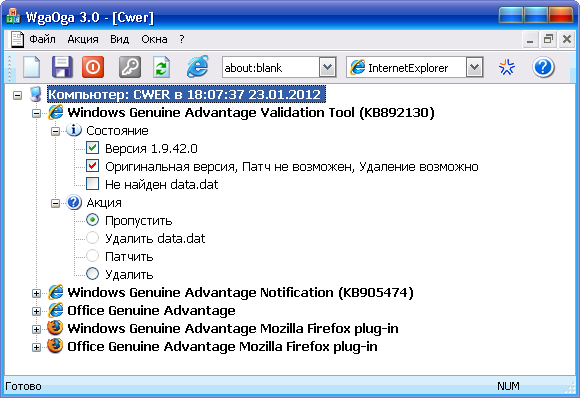Image resolution: width=580 pixels, height=398 pixels.
Task: Open the ? help menu
Action: tap(182, 39)
